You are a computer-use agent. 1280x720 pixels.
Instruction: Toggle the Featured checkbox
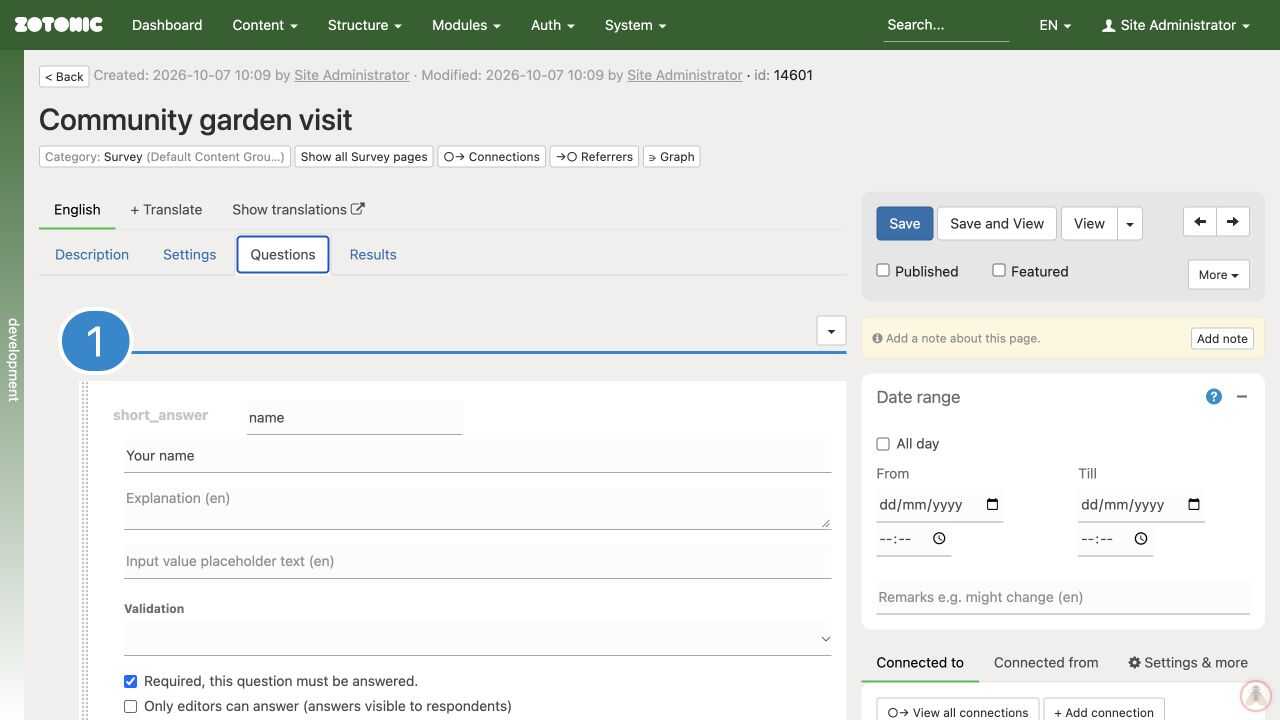(999, 270)
